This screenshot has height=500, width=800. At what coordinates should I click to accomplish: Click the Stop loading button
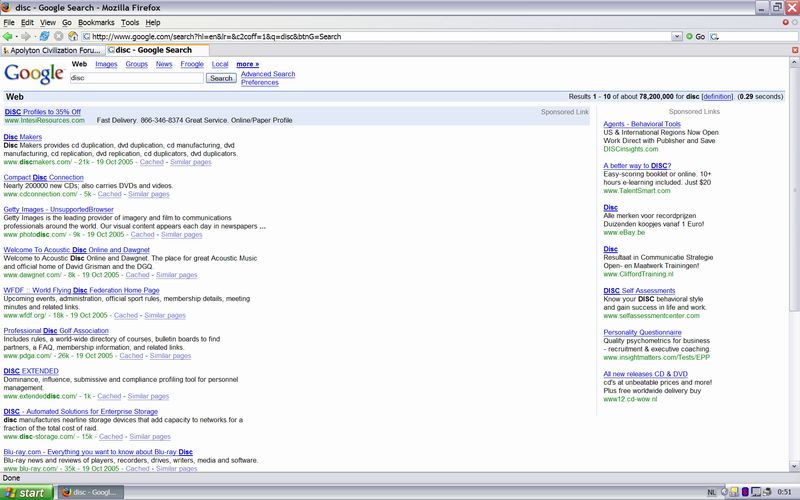click(x=59, y=36)
